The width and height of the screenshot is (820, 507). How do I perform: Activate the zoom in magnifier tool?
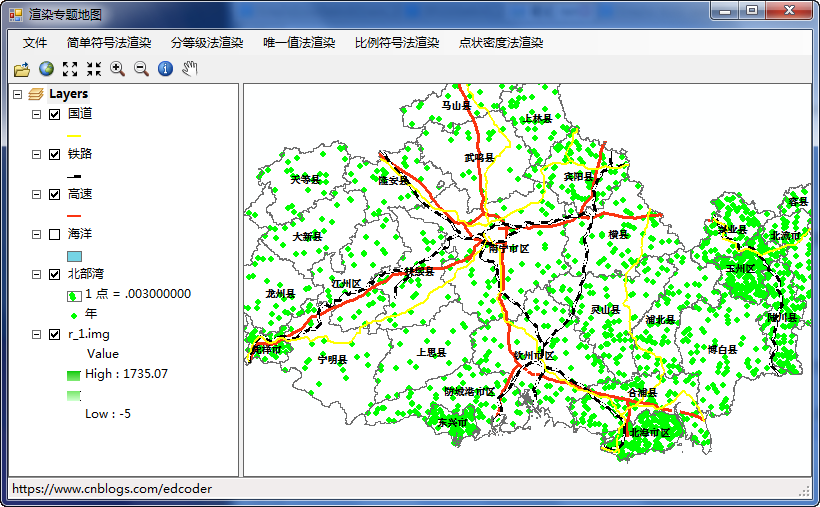coord(117,69)
